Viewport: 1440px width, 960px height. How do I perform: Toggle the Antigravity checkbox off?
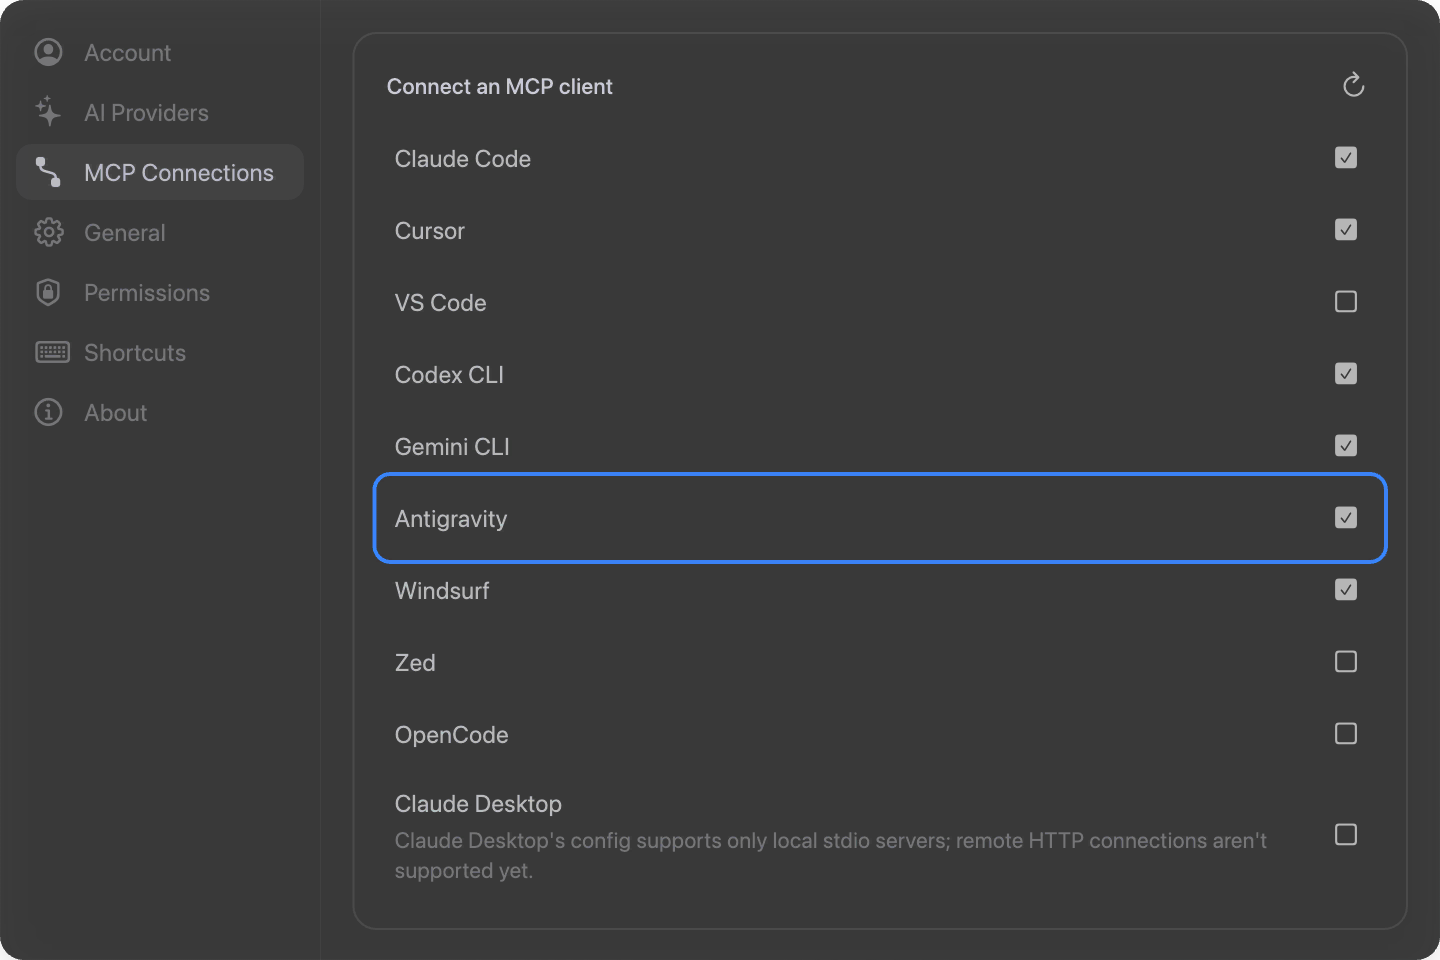1346,518
